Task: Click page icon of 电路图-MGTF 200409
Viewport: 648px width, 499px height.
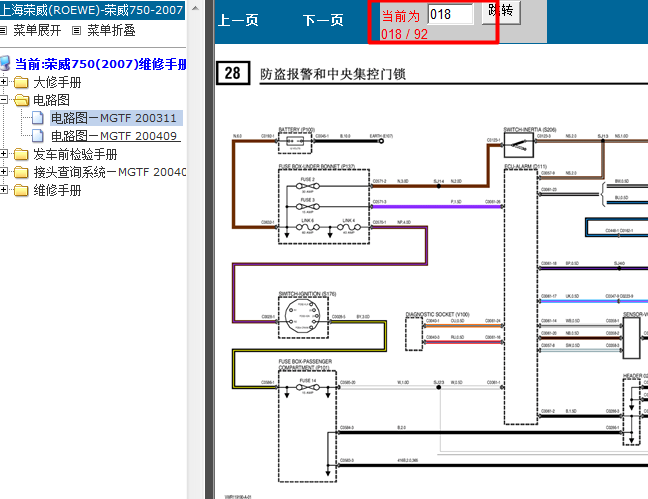Action: [38, 136]
